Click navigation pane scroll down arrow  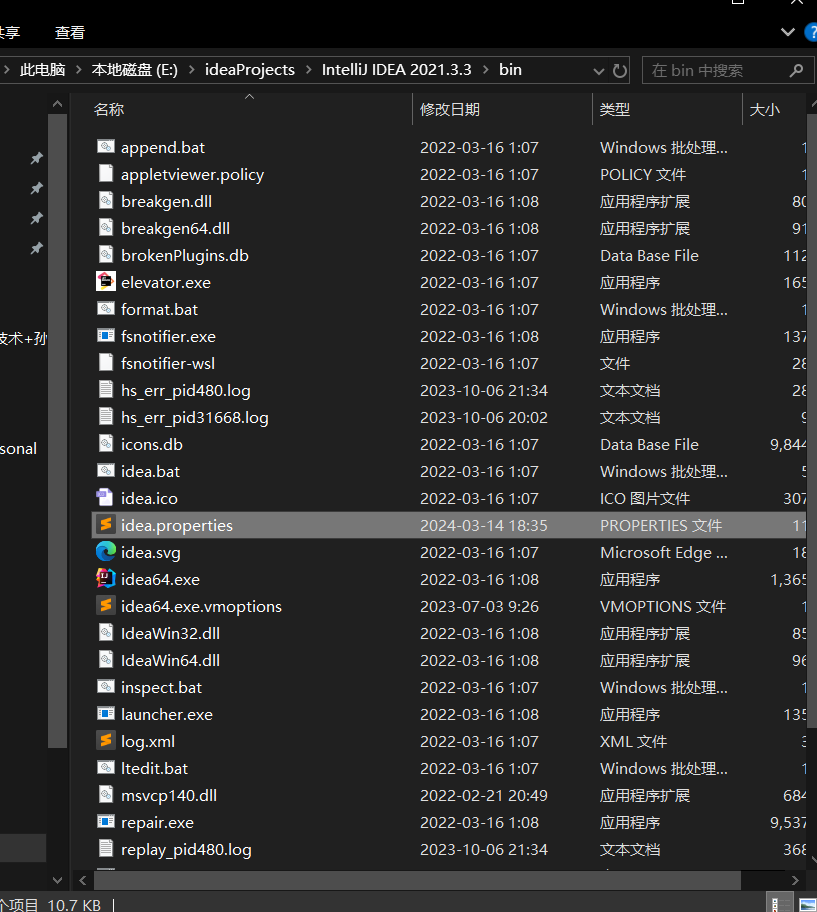(58, 880)
